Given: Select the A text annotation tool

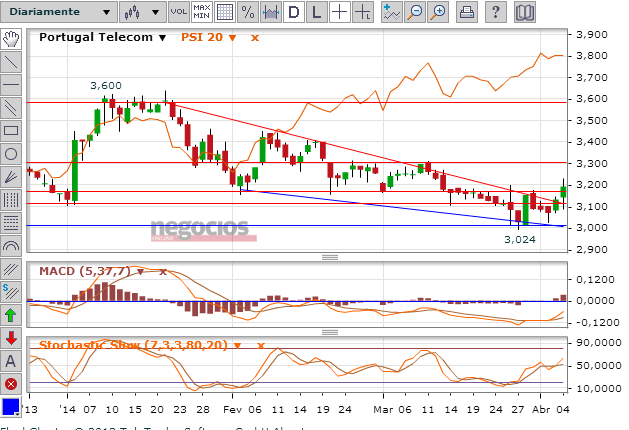Looking at the screenshot, I should coord(11,361).
